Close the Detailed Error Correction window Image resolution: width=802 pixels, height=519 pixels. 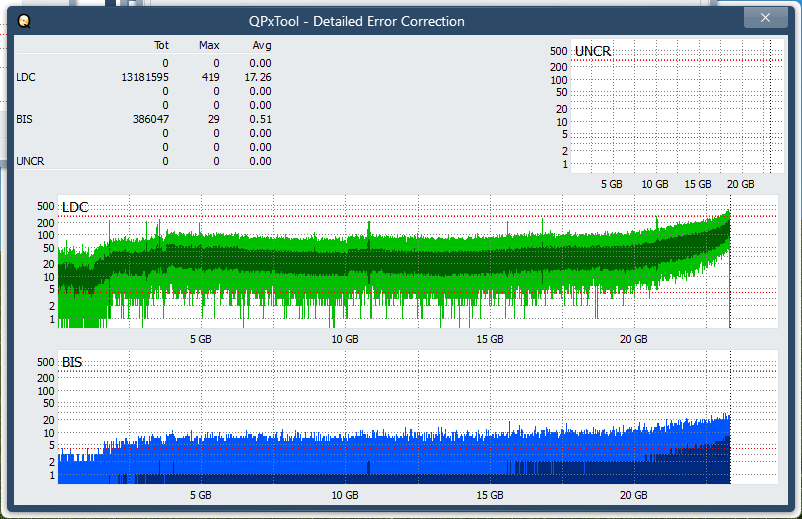click(765, 18)
